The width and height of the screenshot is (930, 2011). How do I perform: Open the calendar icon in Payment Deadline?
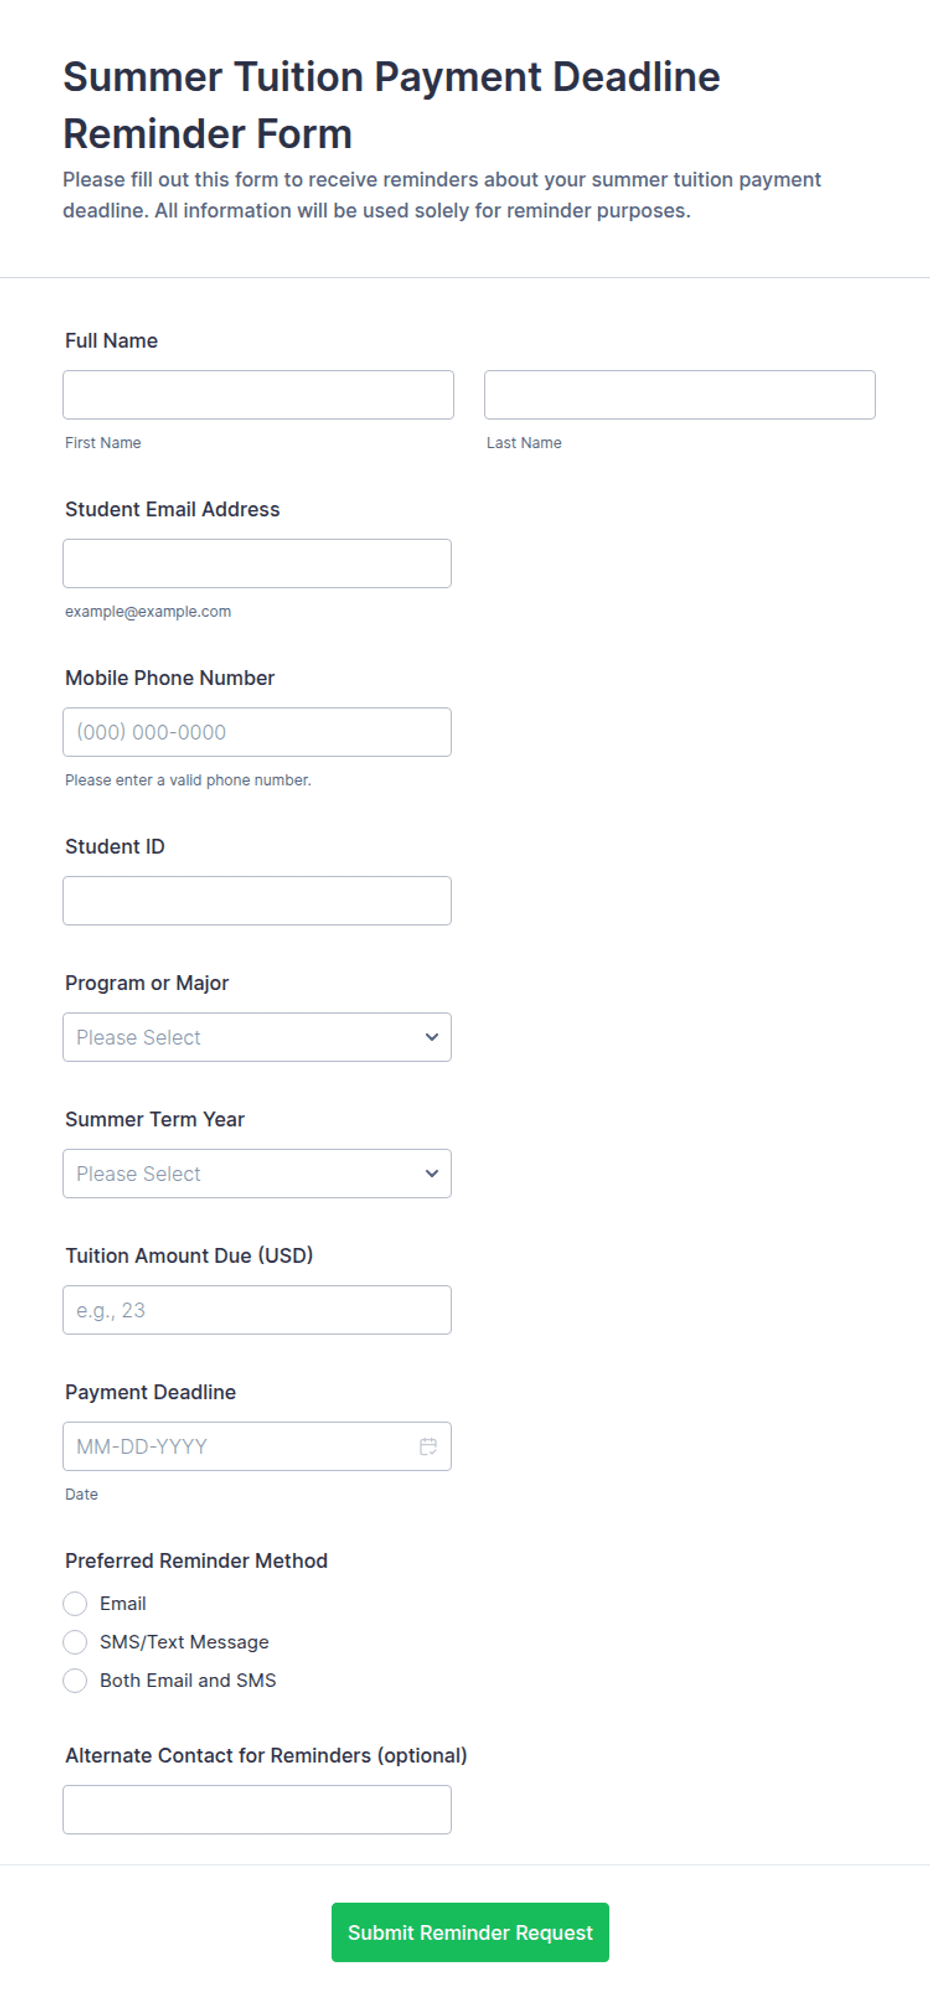click(x=428, y=1446)
